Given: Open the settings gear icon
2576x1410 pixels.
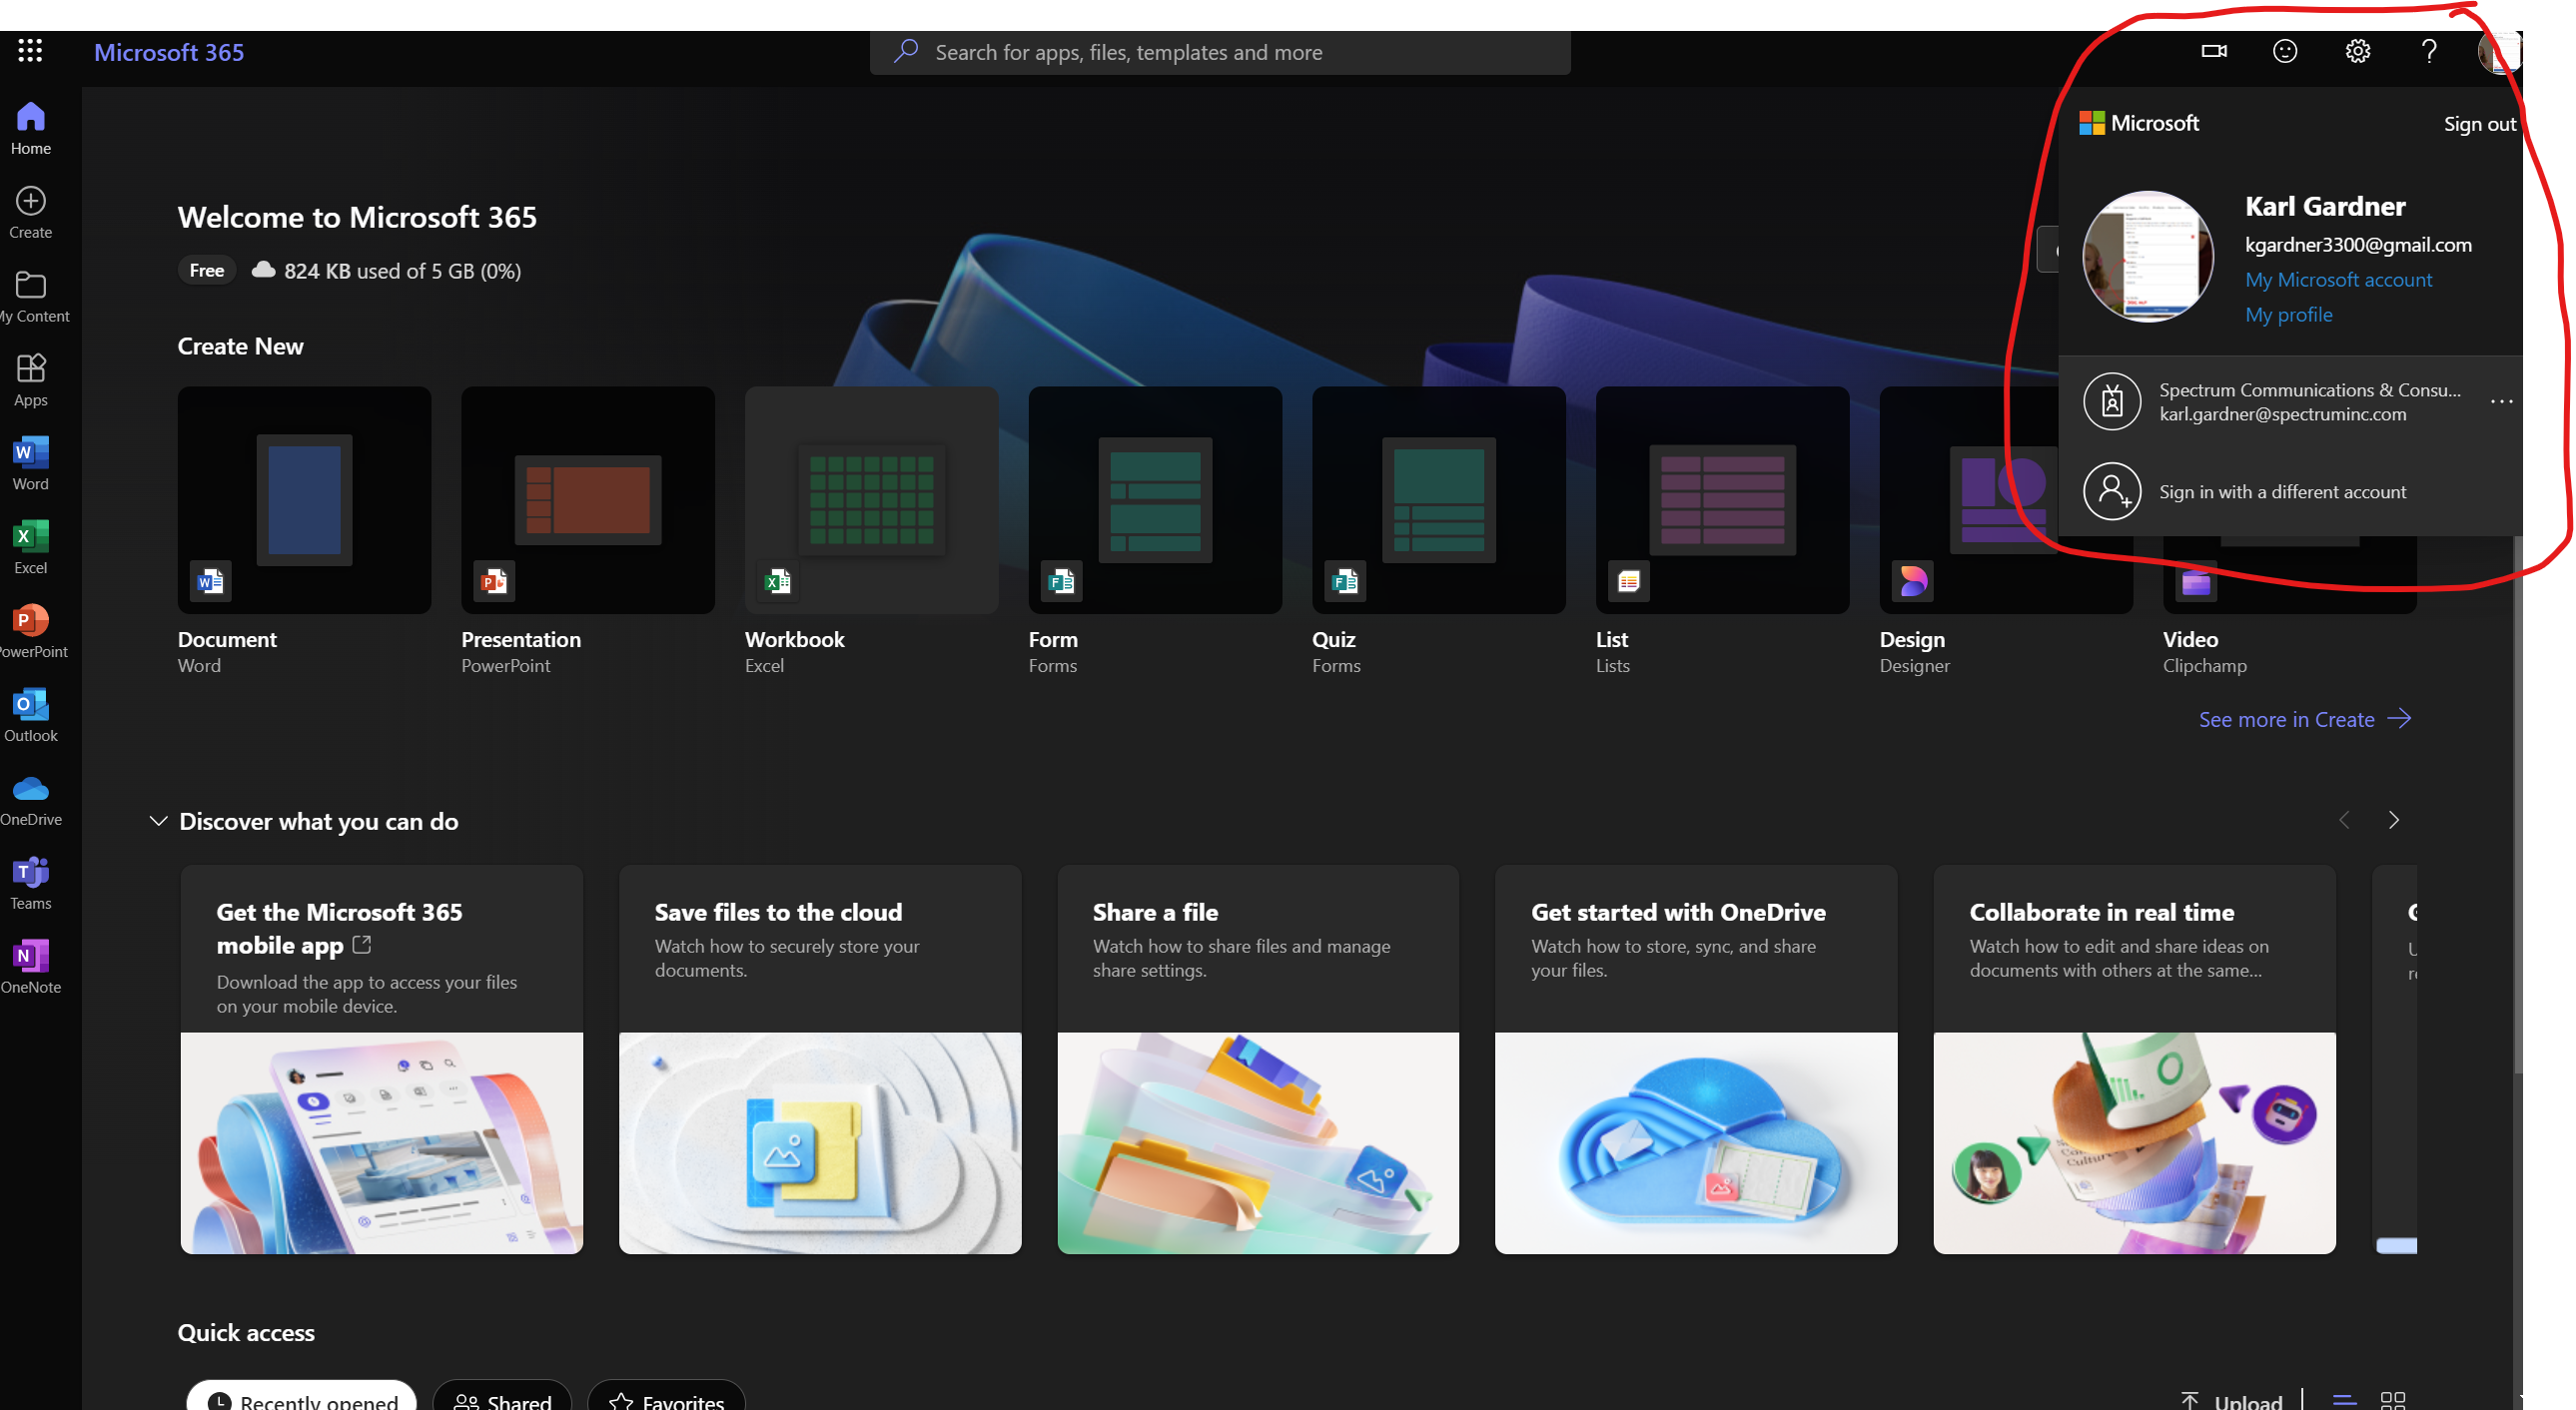Looking at the screenshot, I should click(x=2357, y=51).
